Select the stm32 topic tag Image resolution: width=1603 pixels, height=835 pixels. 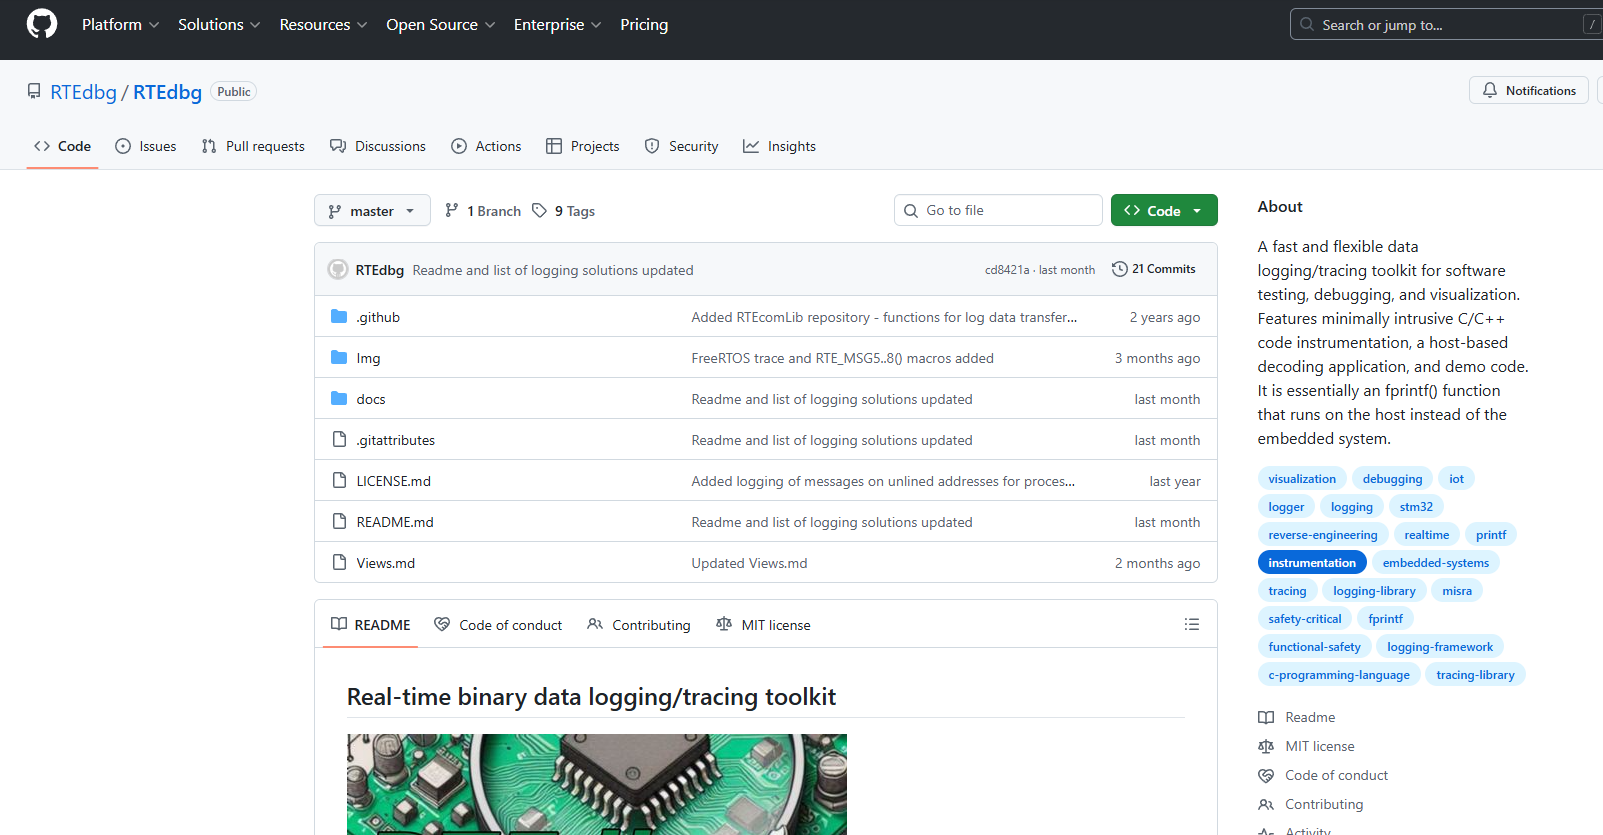coord(1416,507)
